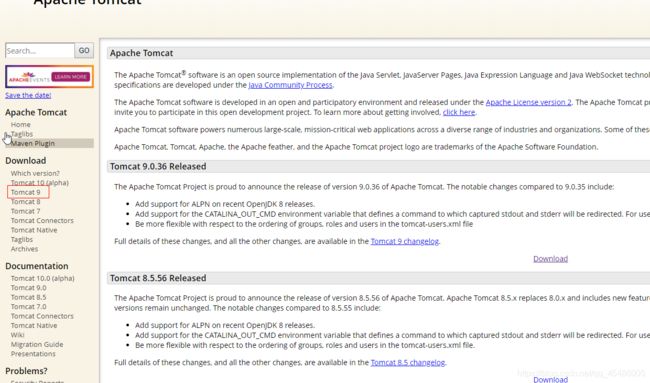The width and height of the screenshot is (650, 383).
Task: Open Tomcat 8.5 documentation link
Action: 29,297
